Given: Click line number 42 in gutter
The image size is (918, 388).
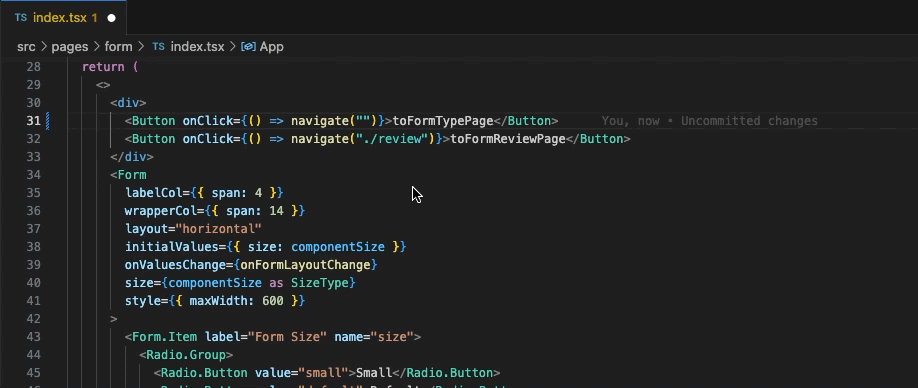Looking at the screenshot, I should [34, 319].
